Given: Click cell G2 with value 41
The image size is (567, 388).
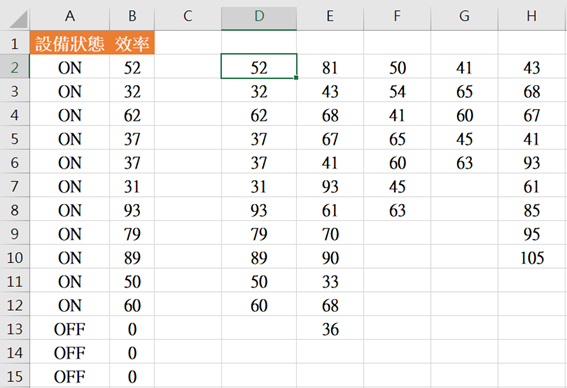Looking at the screenshot, I should (464, 67).
